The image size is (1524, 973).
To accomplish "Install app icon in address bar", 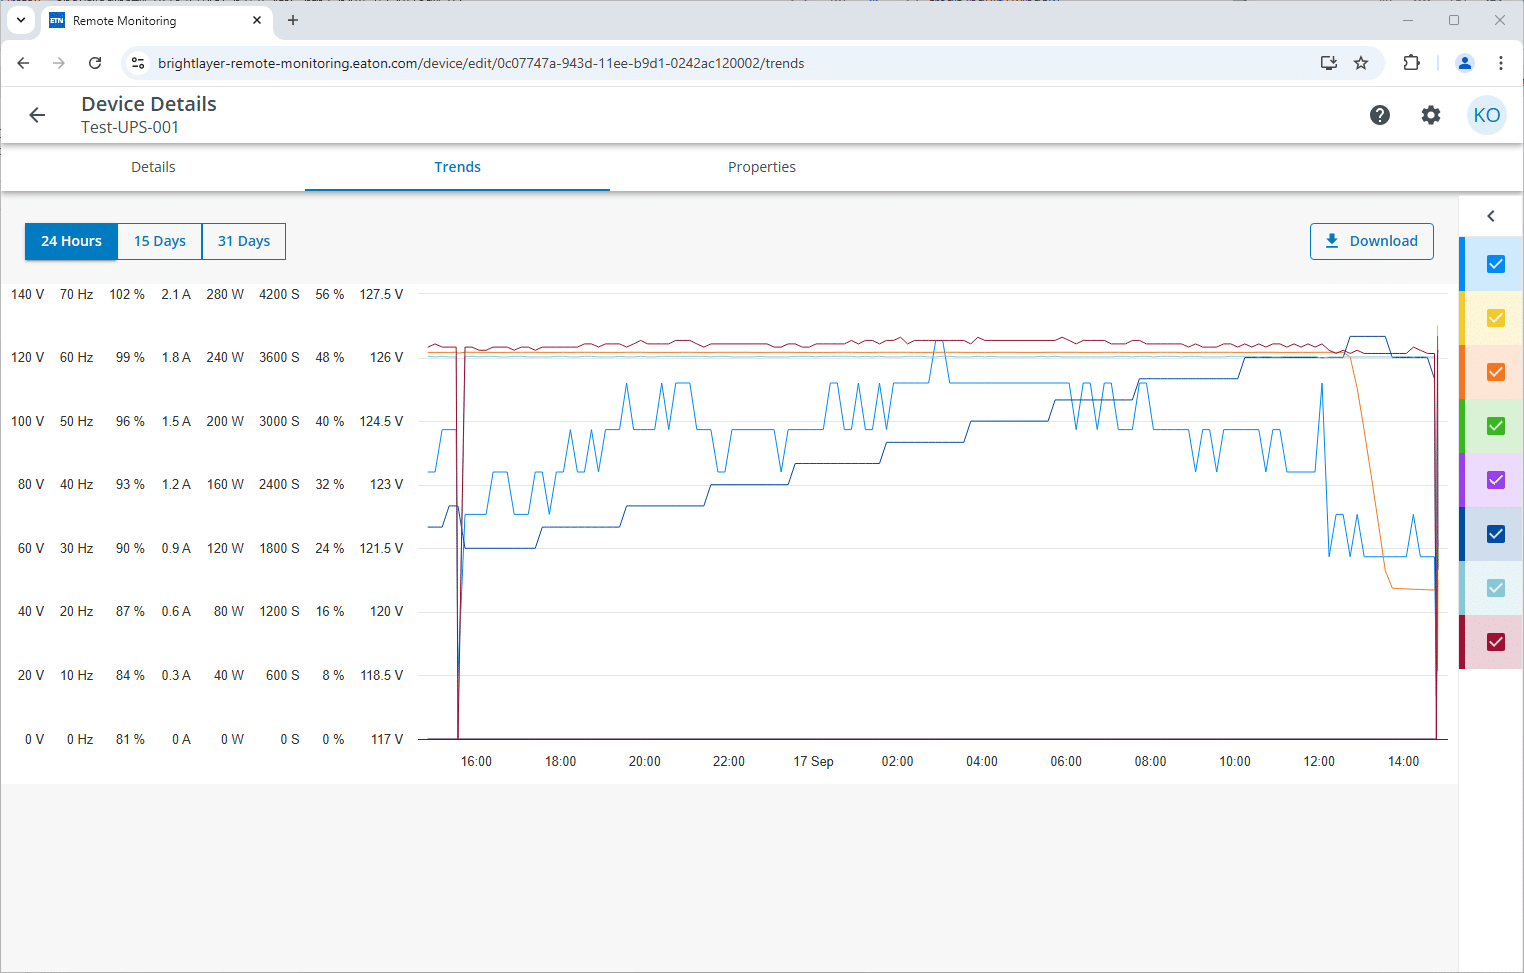I will click(1329, 63).
